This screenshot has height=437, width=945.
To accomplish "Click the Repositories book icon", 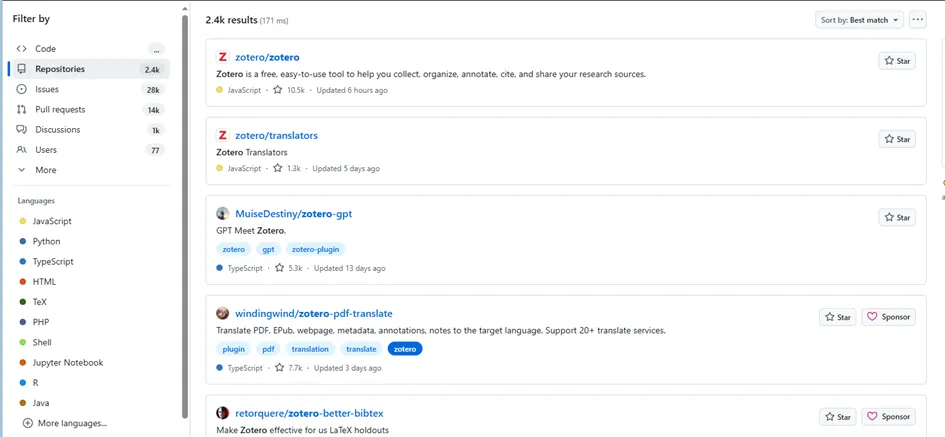I will pos(22,69).
